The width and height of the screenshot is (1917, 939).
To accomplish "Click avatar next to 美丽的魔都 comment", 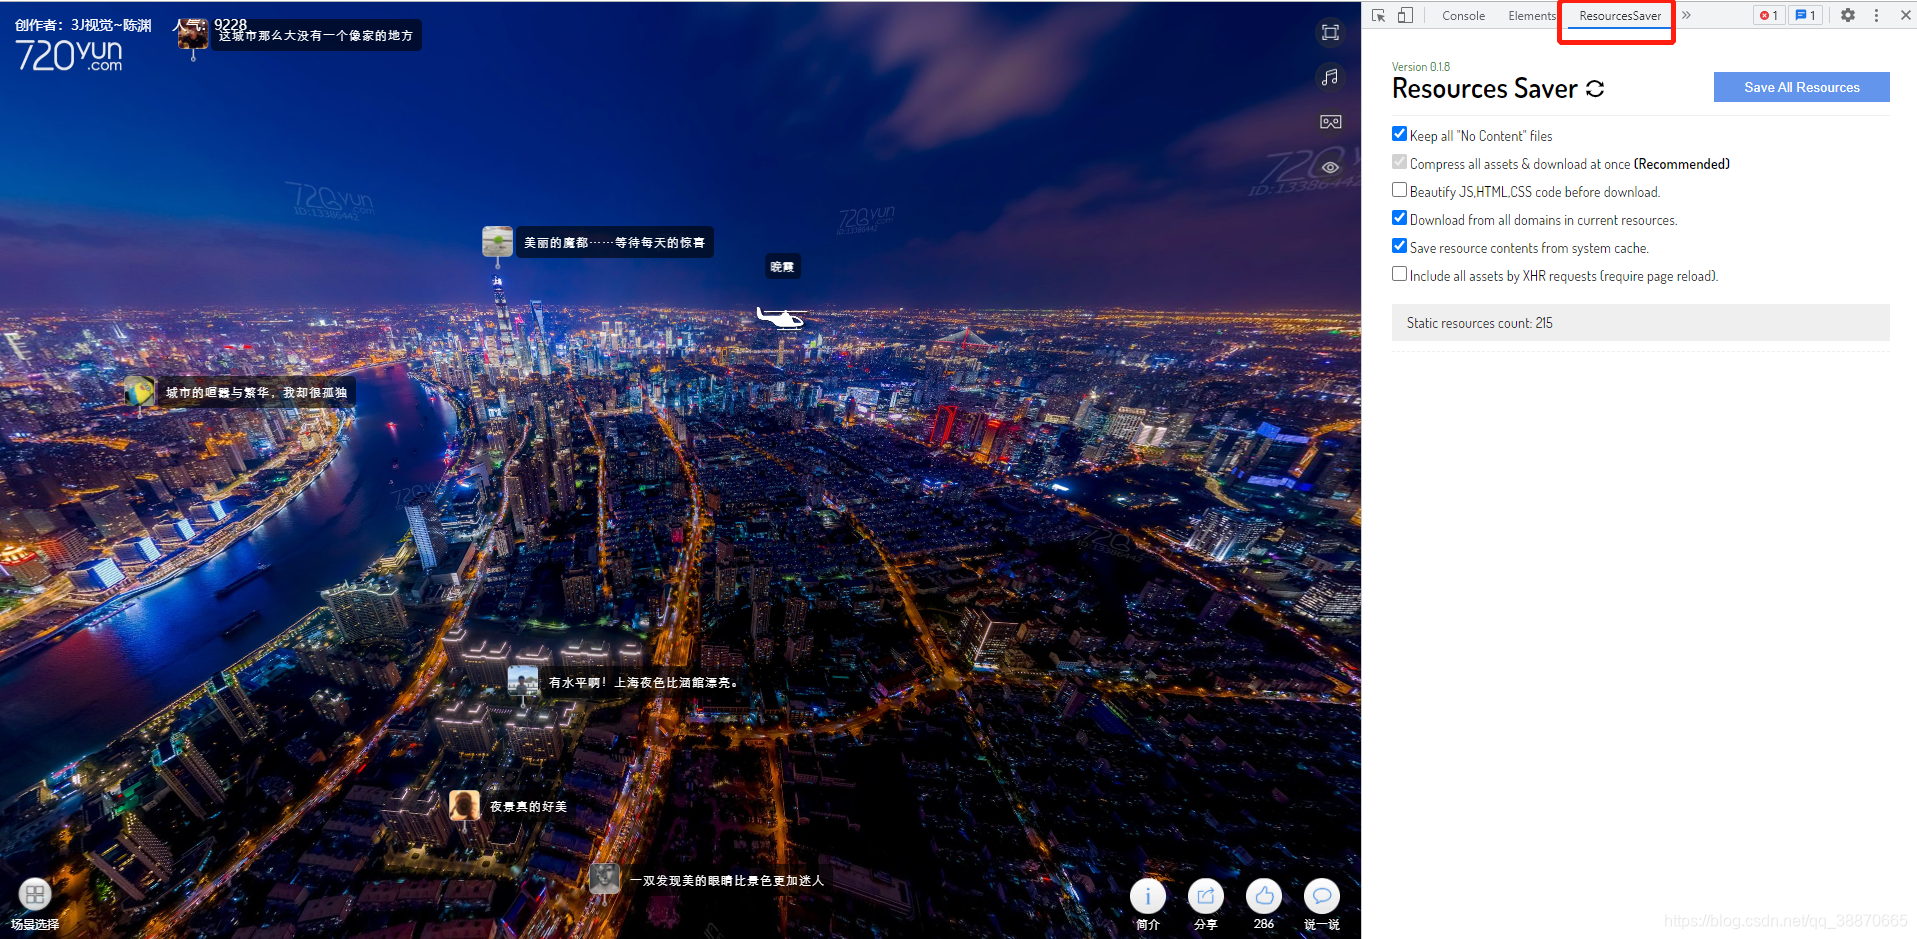I will tap(497, 241).
